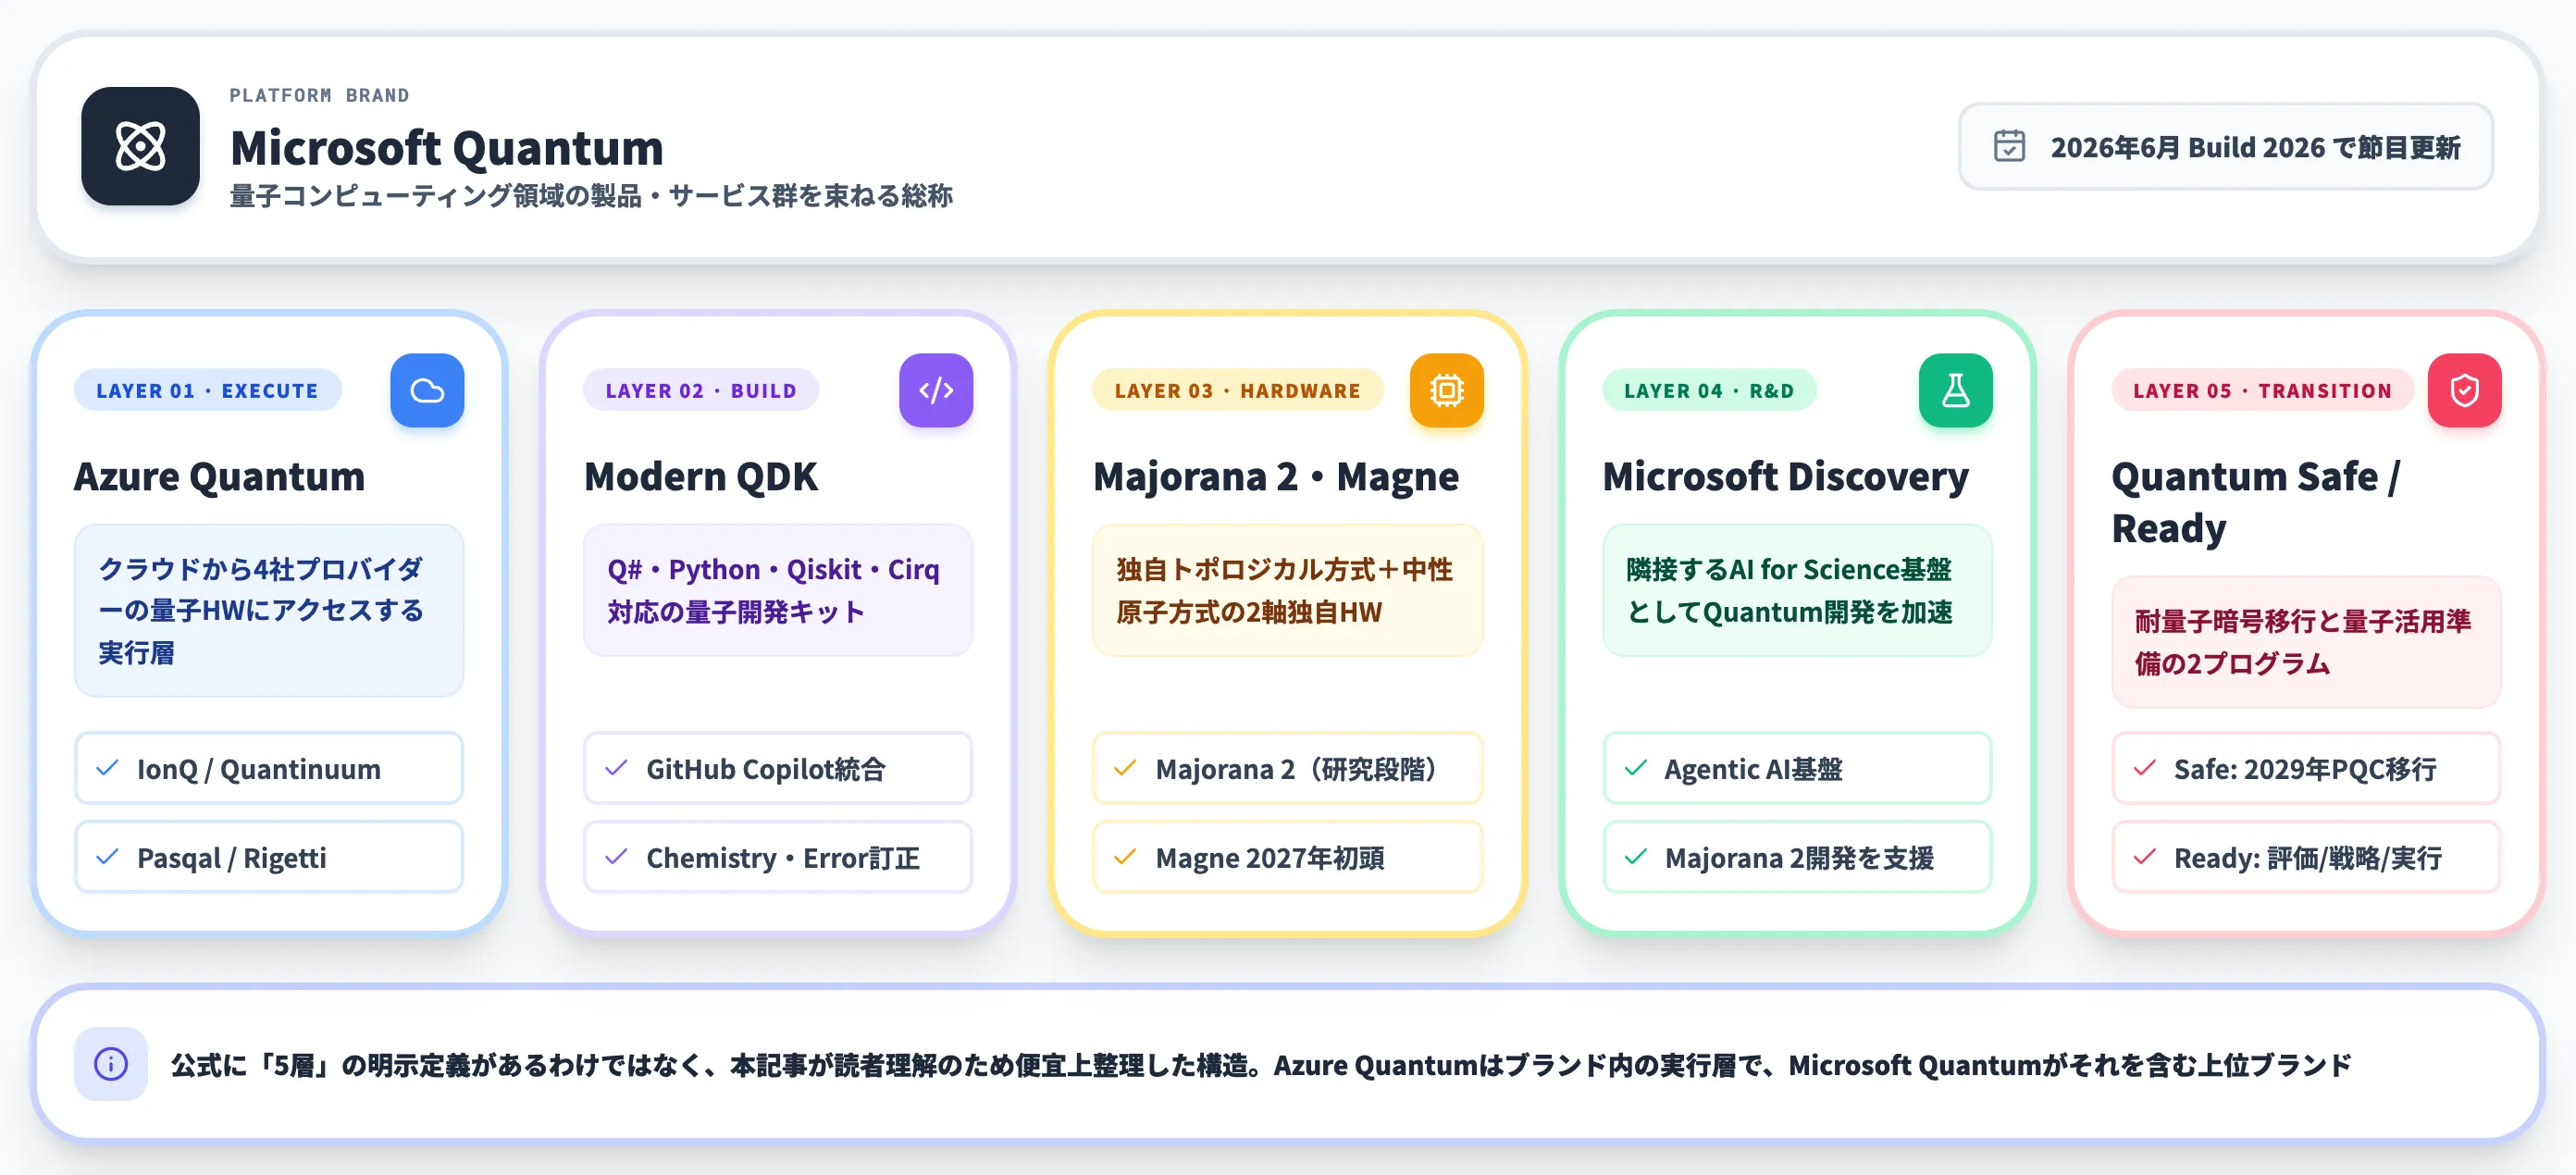Viewport: 2576px width, 1175px height.
Task: Click the 量子コンピューティング領域 subtitle text
Action: (x=591, y=195)
